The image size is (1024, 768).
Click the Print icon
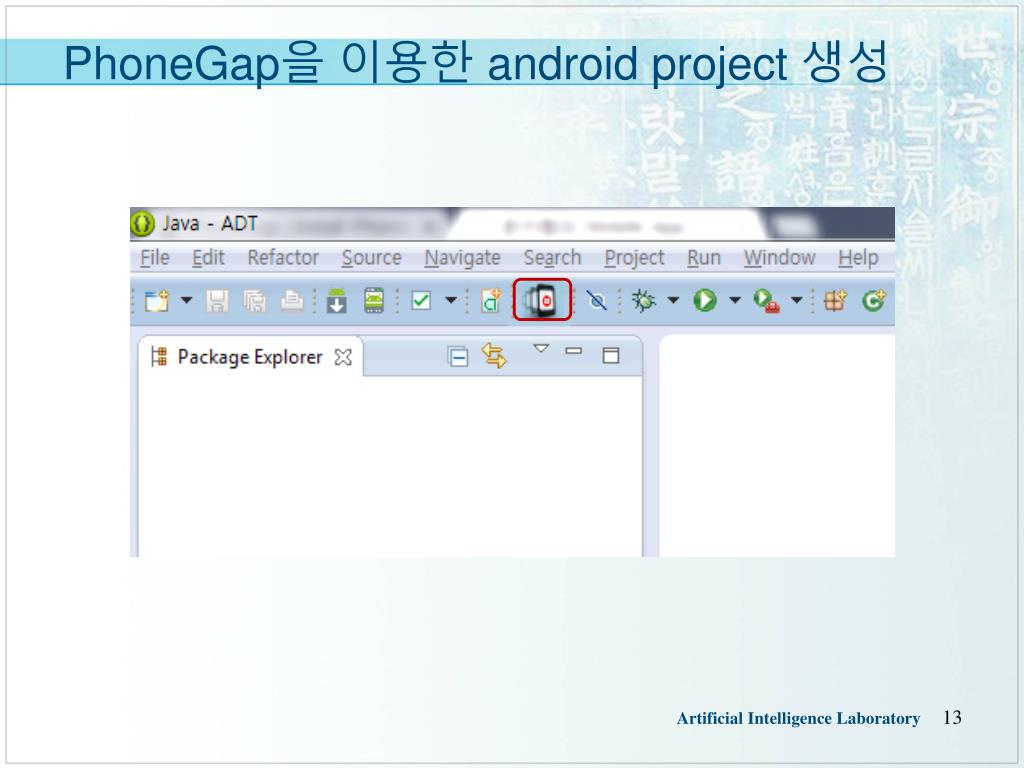click(292, 301)
